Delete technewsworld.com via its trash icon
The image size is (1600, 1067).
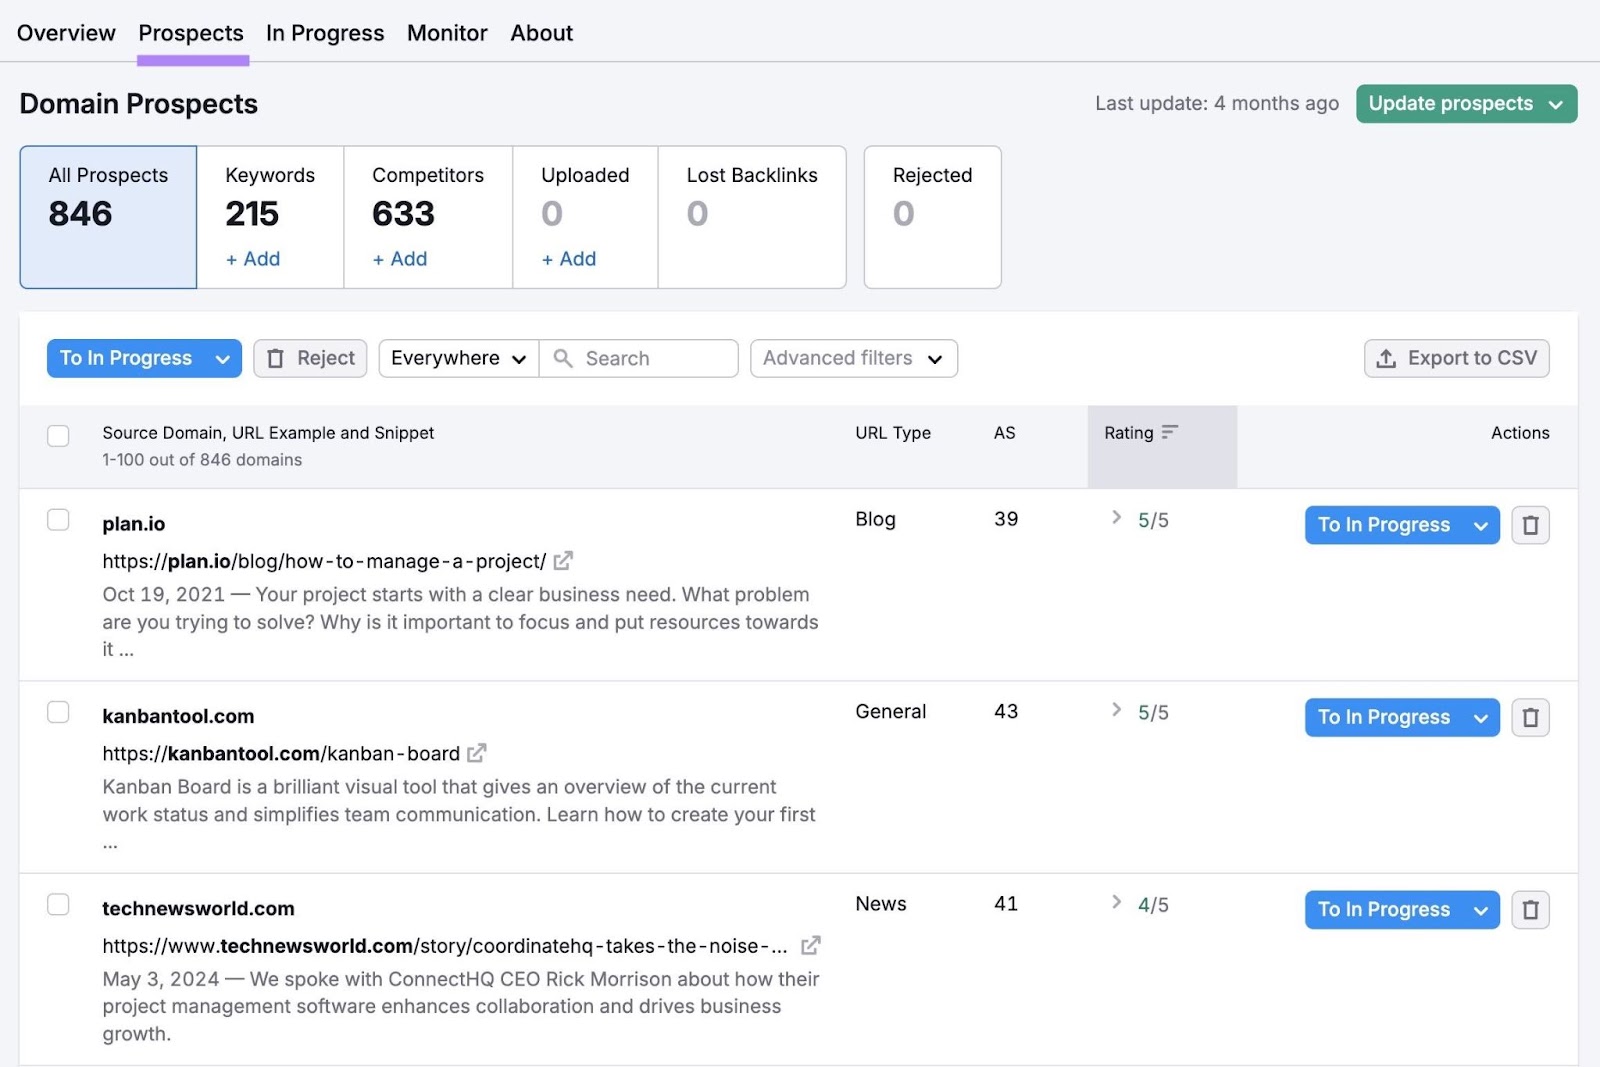tap(1530, 910)
